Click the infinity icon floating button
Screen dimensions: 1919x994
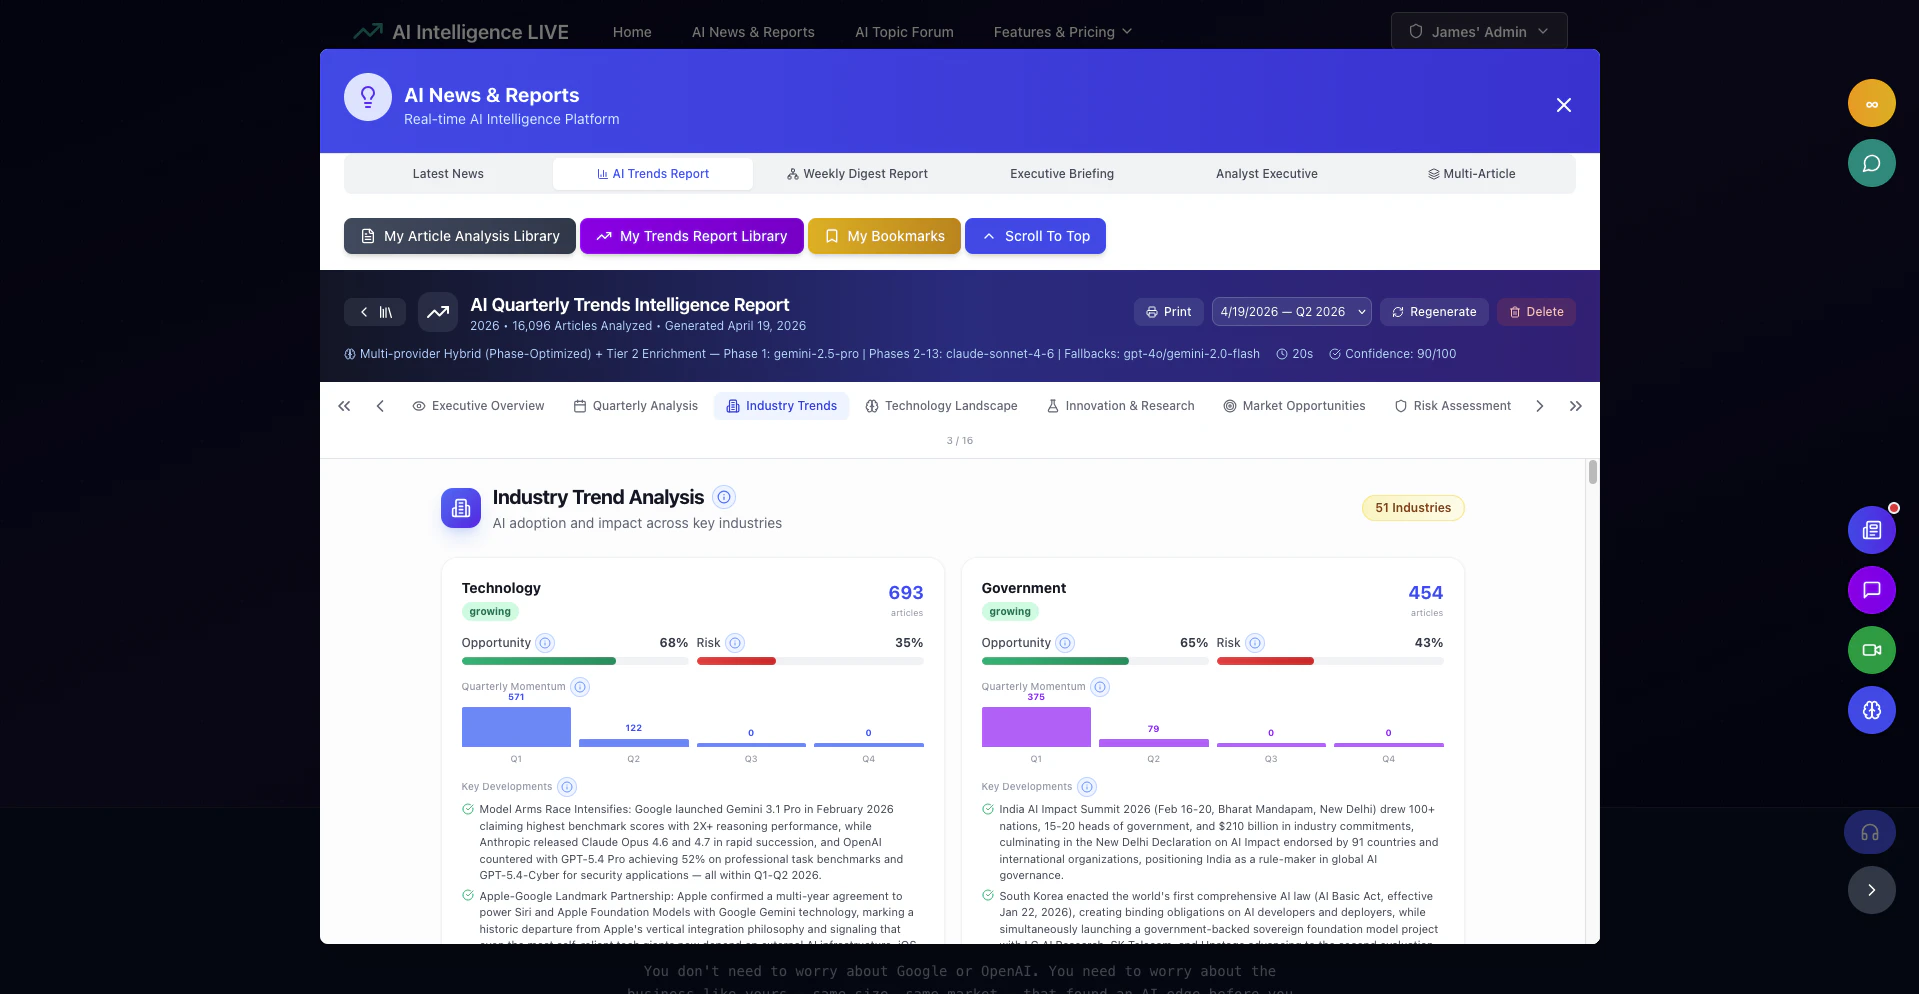pos(1871,103)
